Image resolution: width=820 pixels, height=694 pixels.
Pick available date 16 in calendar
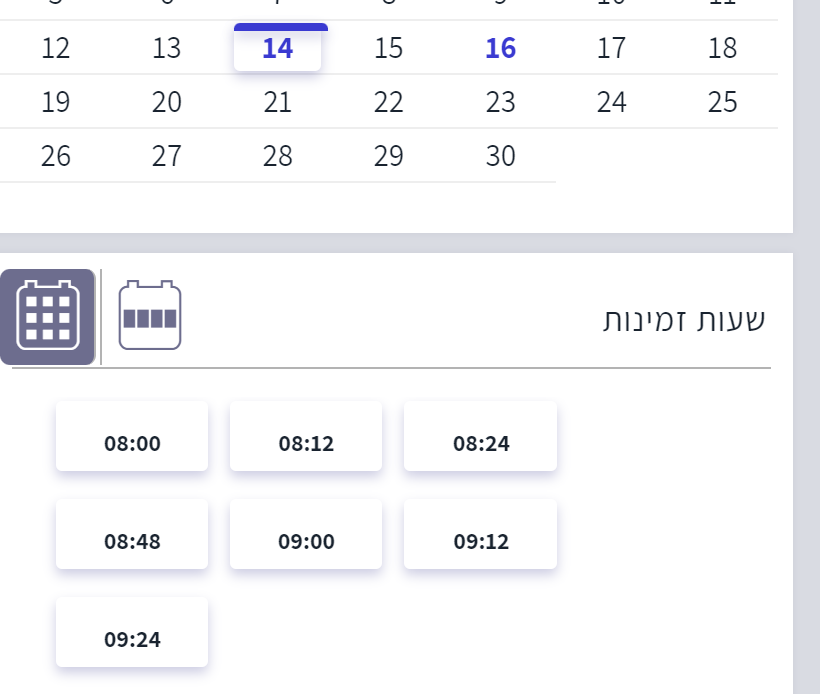coord(500,48)
